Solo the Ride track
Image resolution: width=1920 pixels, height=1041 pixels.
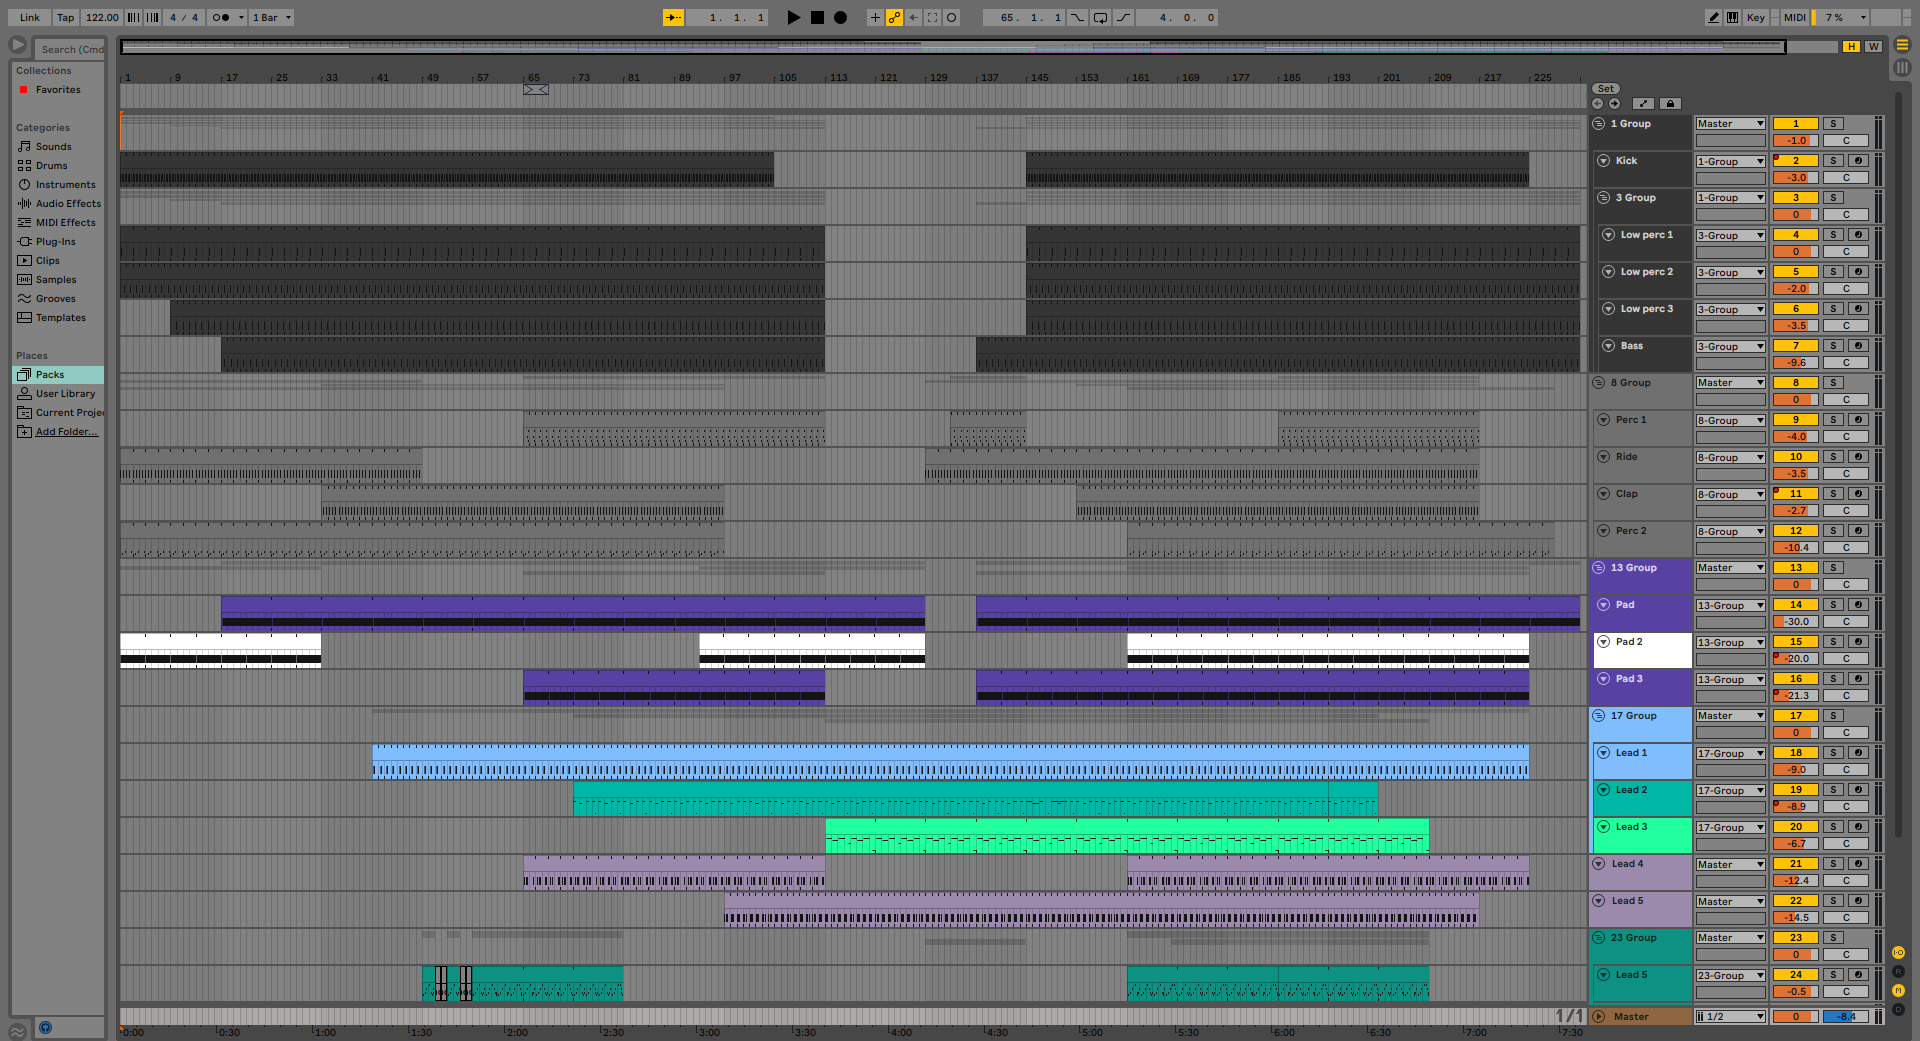[x=1833, y=457]
